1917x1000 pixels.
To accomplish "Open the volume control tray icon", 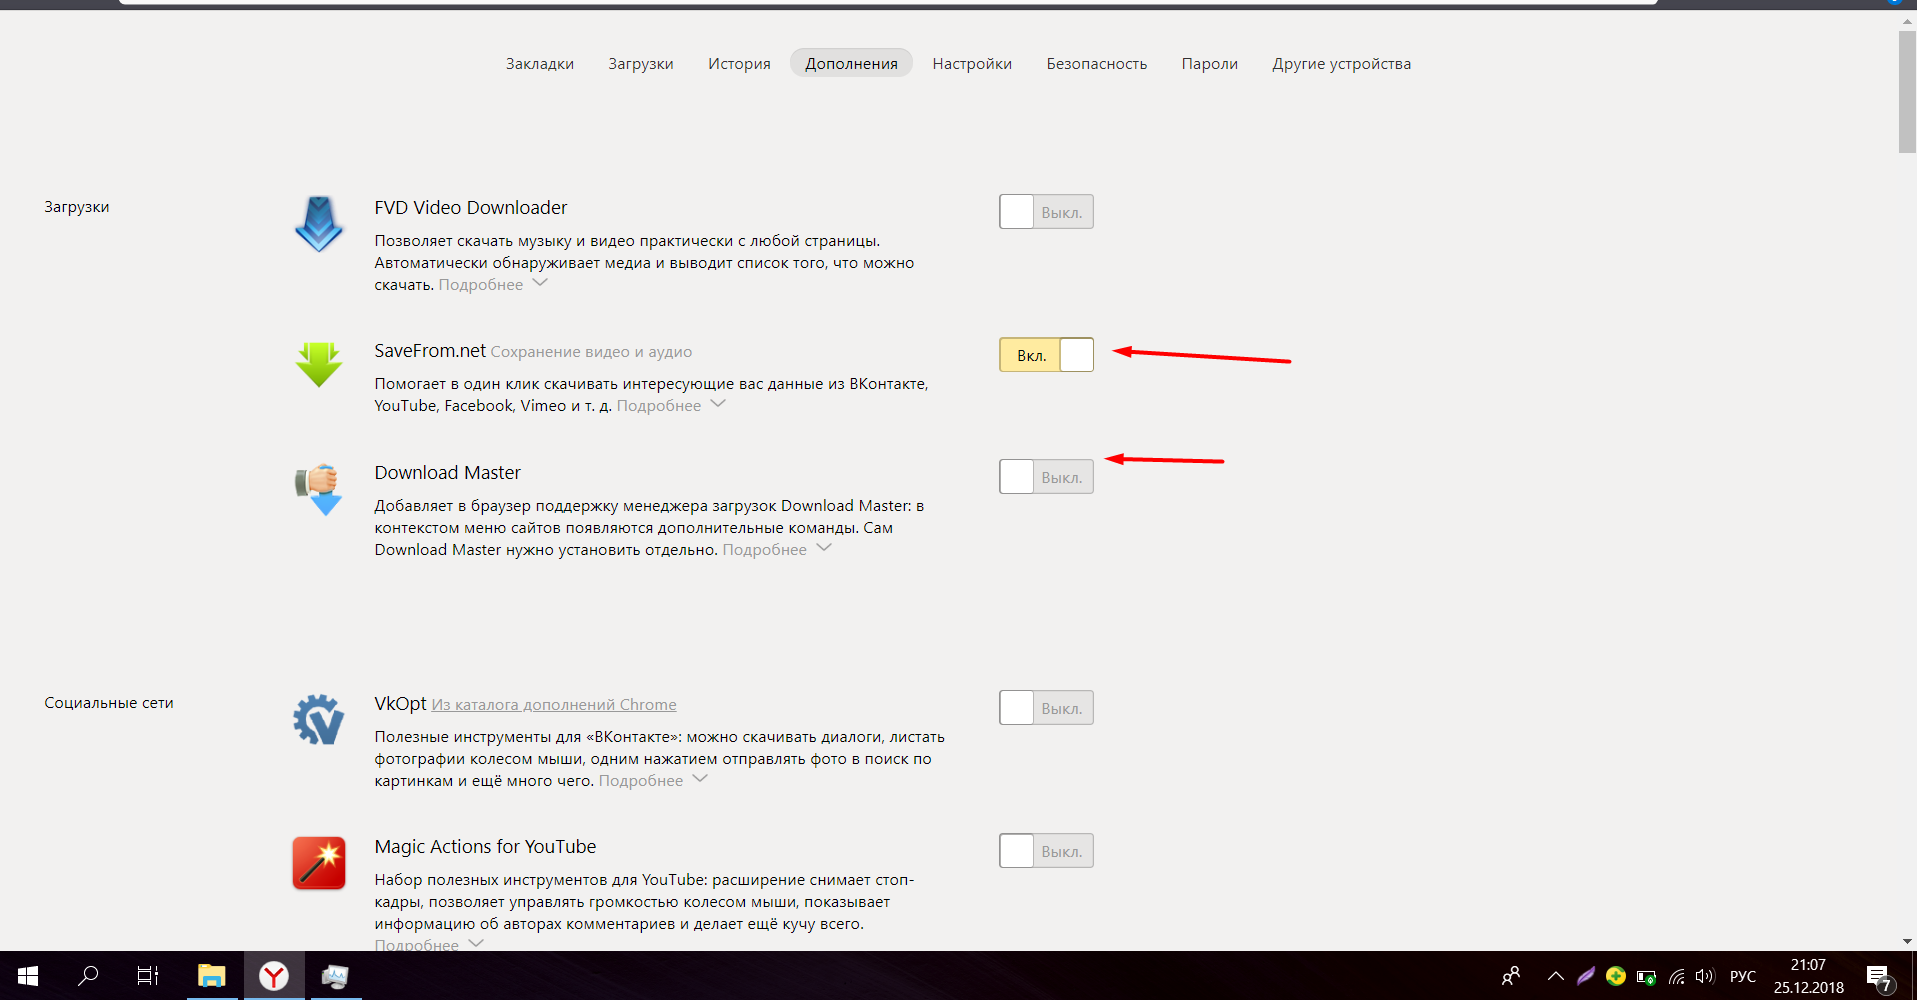I will coord(1706,976).
